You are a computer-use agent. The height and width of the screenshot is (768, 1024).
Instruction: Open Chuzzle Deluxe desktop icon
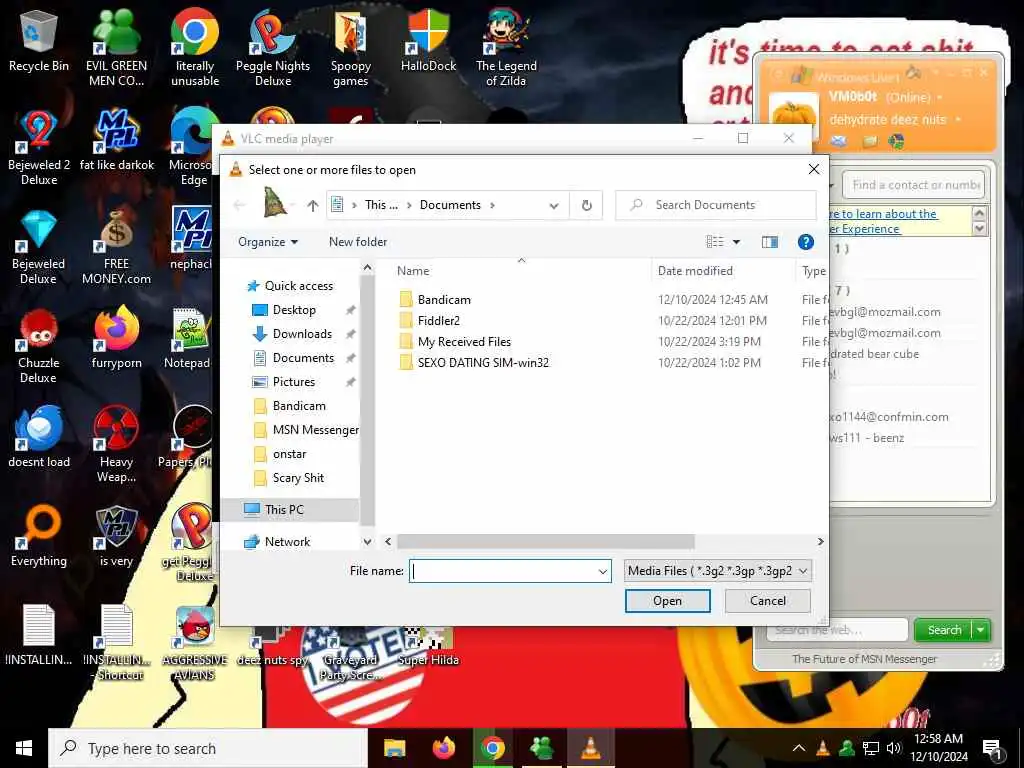click(x=39, y=346)
